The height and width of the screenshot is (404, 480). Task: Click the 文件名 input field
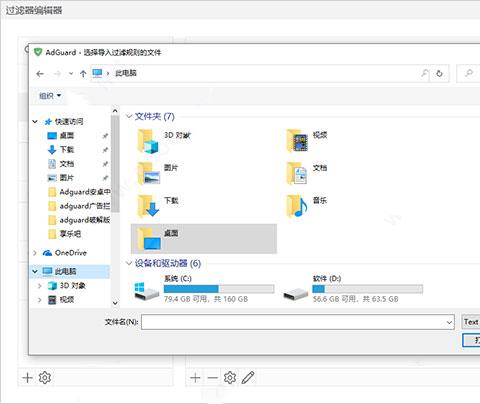[x=297, y=322]
